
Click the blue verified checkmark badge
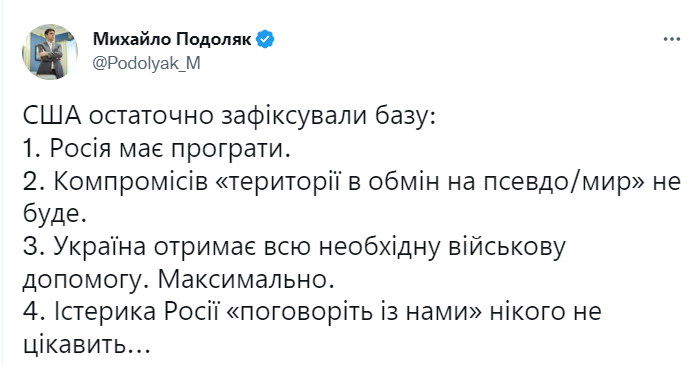click(265, 39)
